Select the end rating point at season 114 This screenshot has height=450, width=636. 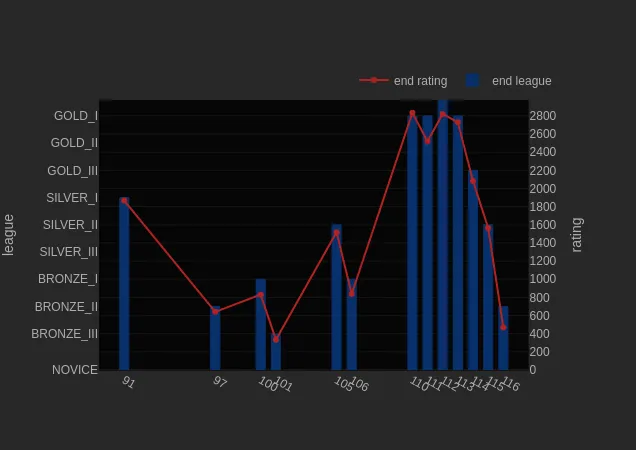(473, 181)
